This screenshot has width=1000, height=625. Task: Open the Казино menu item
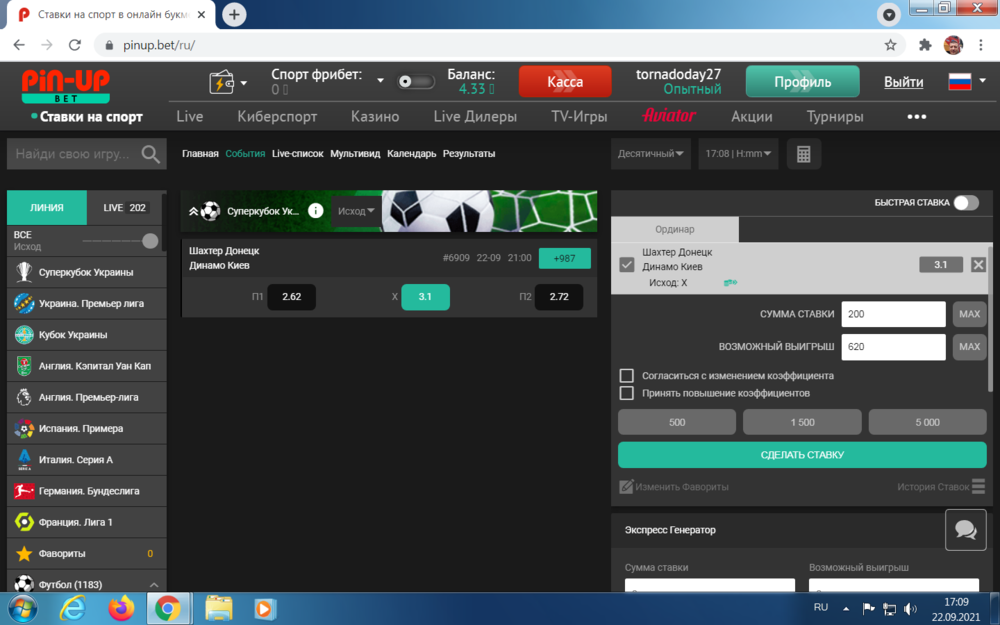[x=375, y=117]
